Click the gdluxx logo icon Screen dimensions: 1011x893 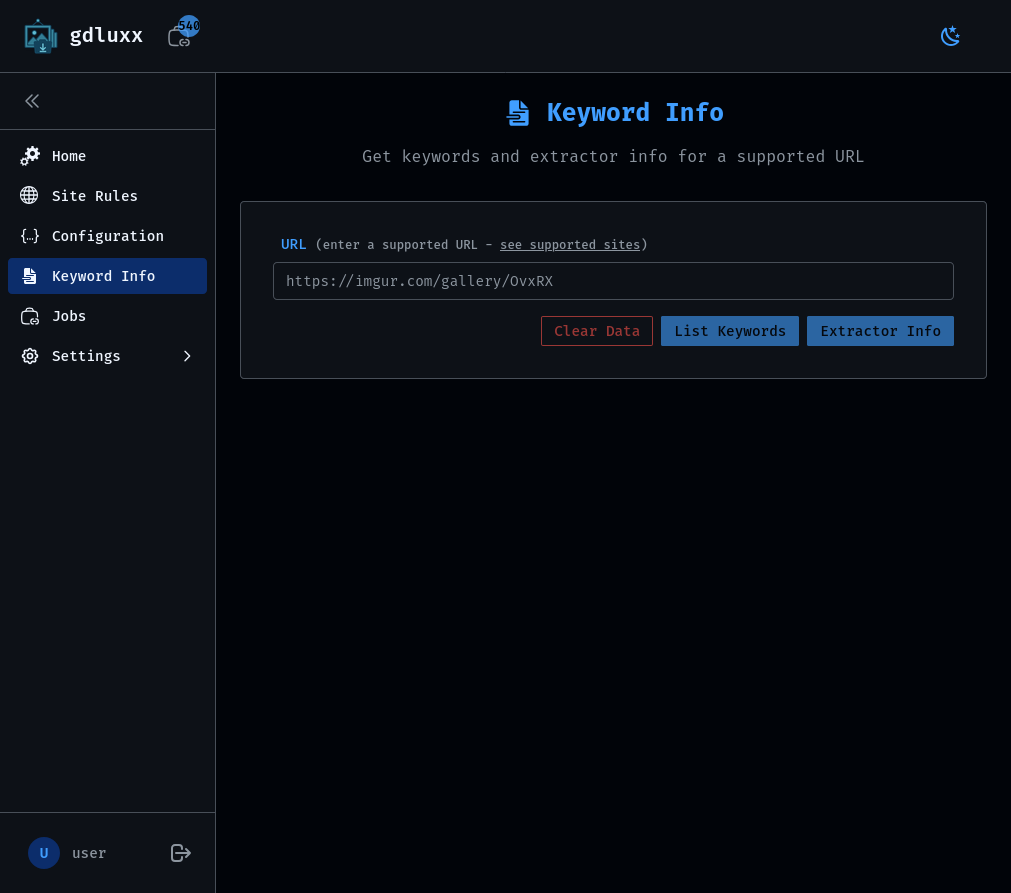tap(41, 36)
